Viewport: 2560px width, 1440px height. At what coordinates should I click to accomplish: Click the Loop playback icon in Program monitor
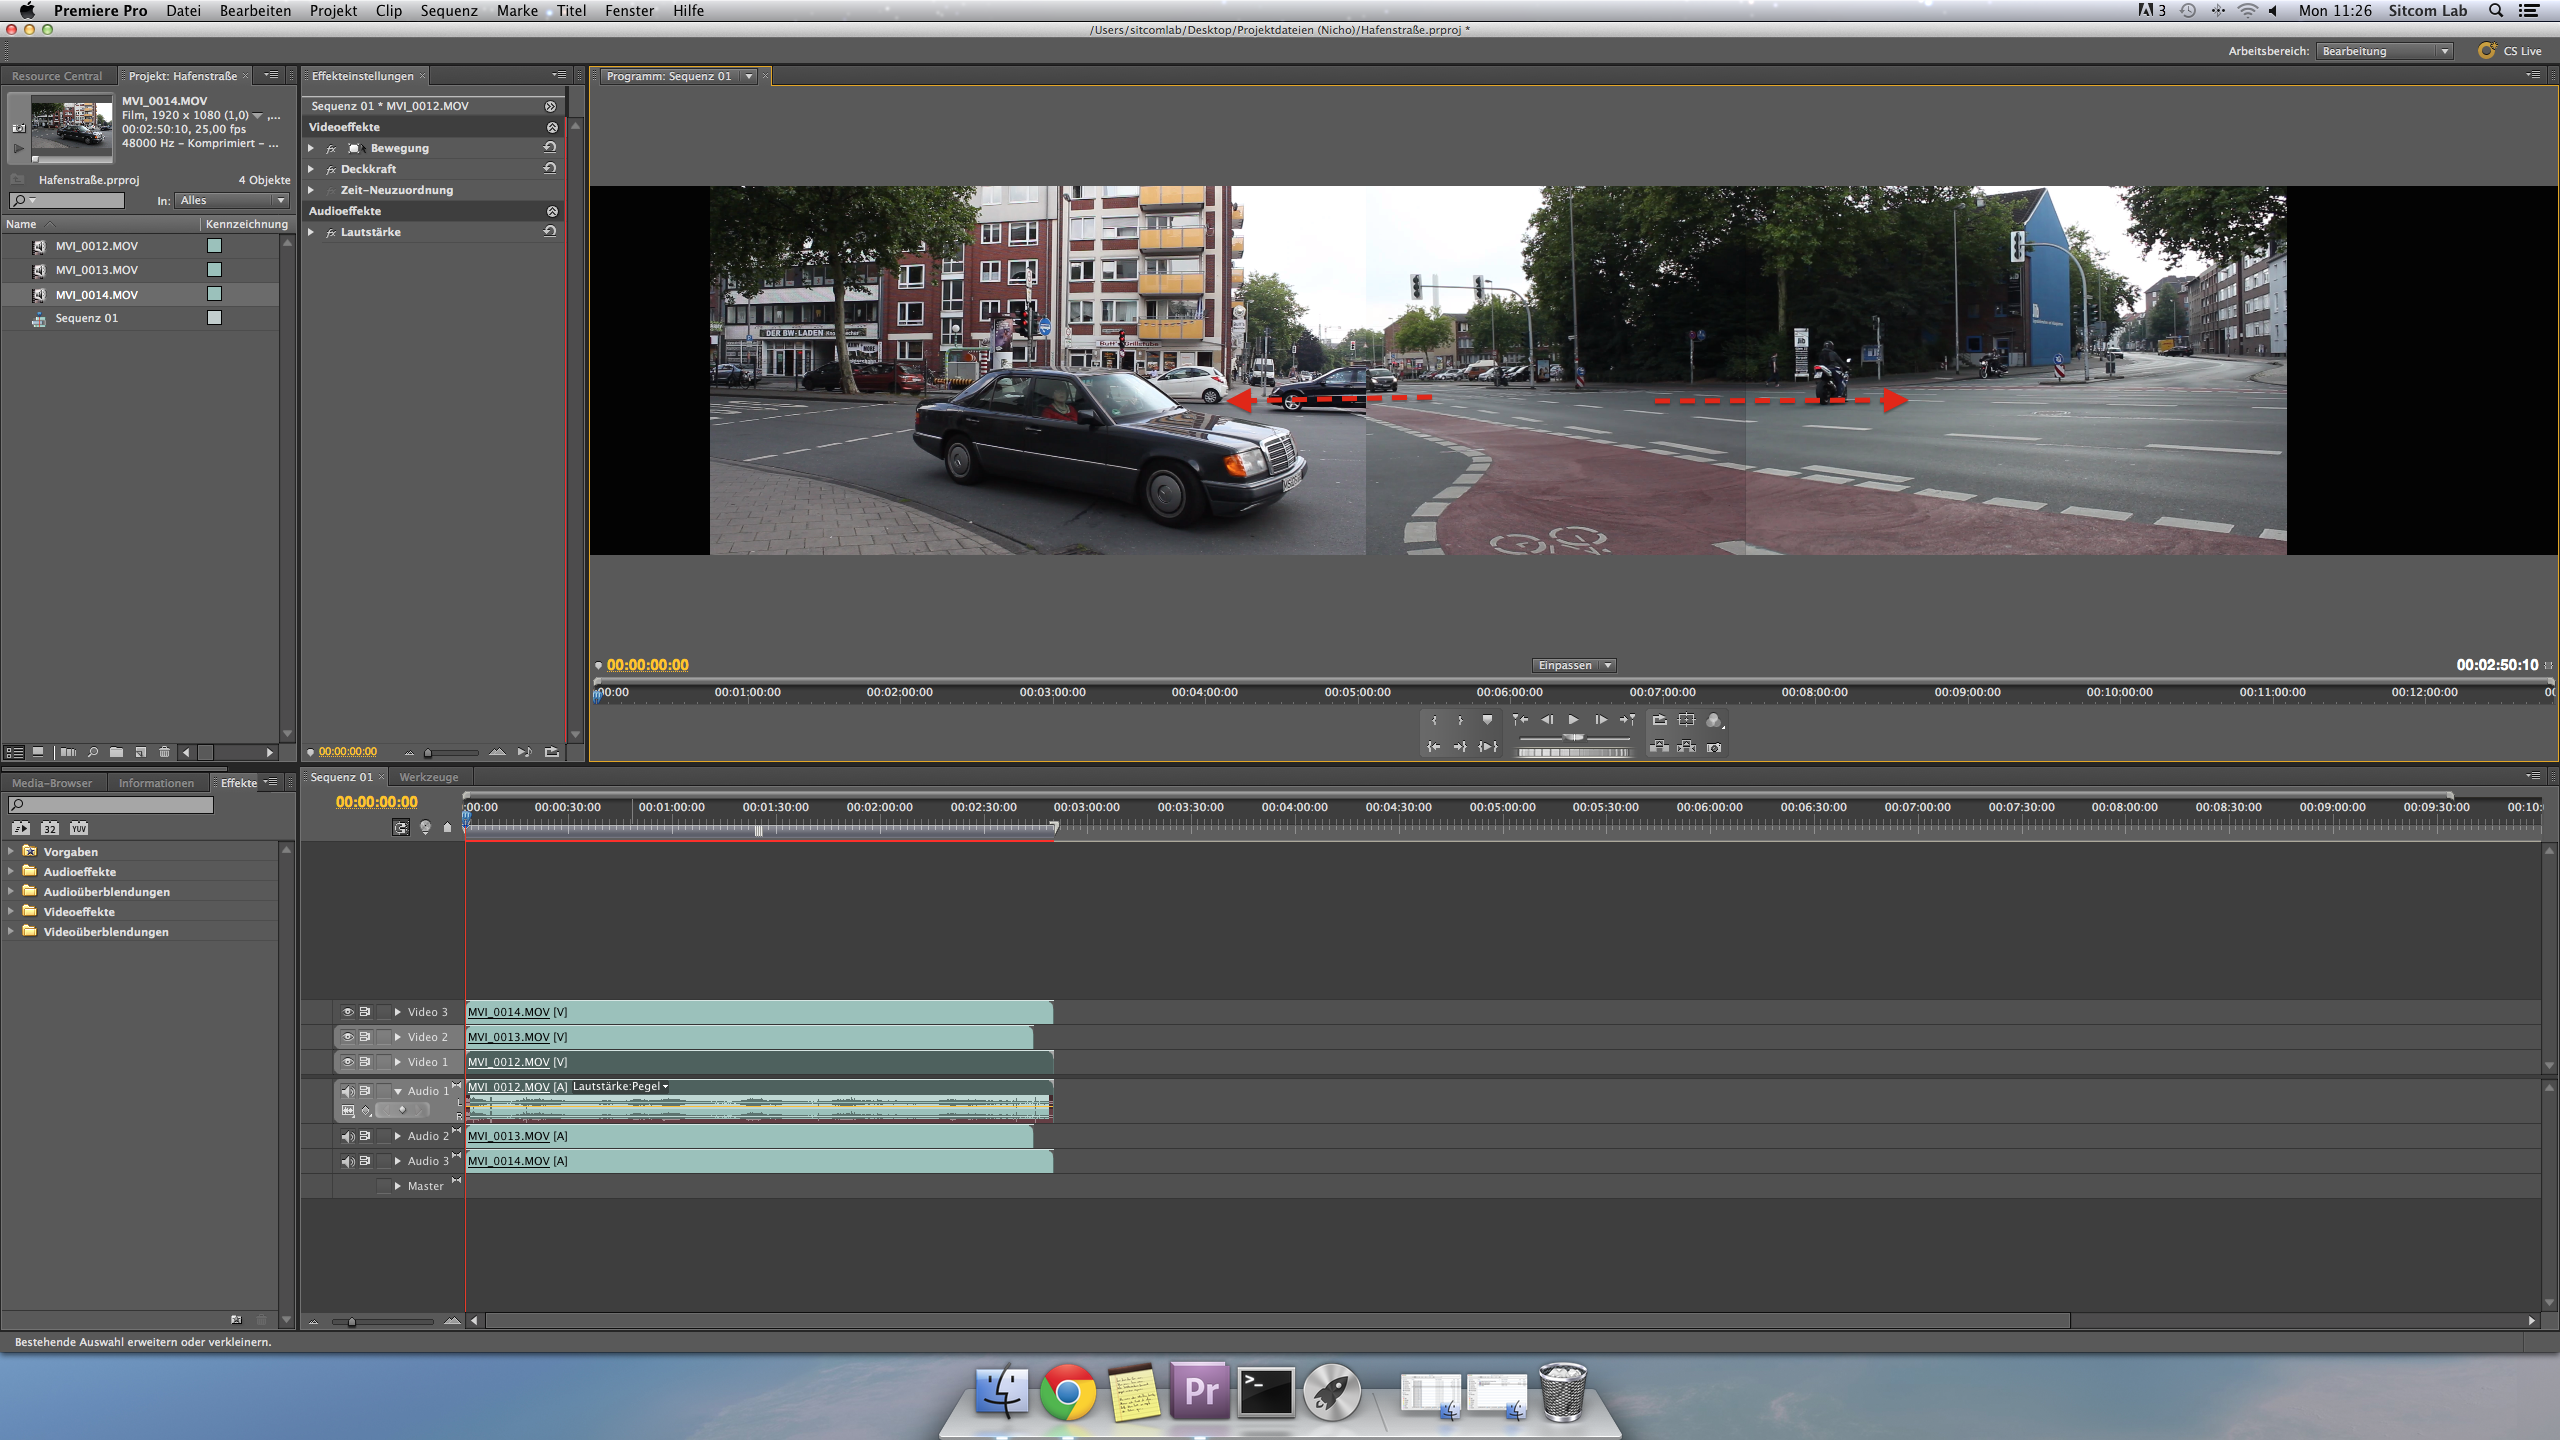[x=1660, y=720]
